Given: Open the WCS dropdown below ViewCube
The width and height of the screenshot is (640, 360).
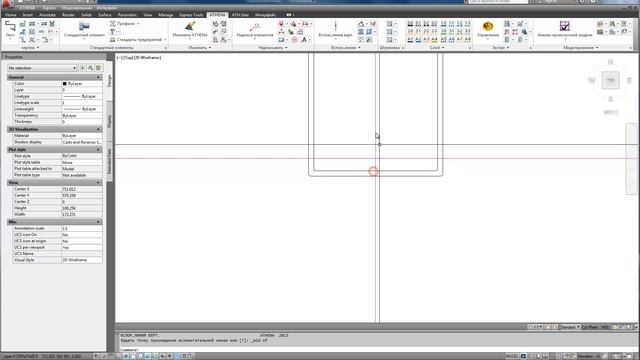Looking at the screenshot, I should tap(611, 112).
